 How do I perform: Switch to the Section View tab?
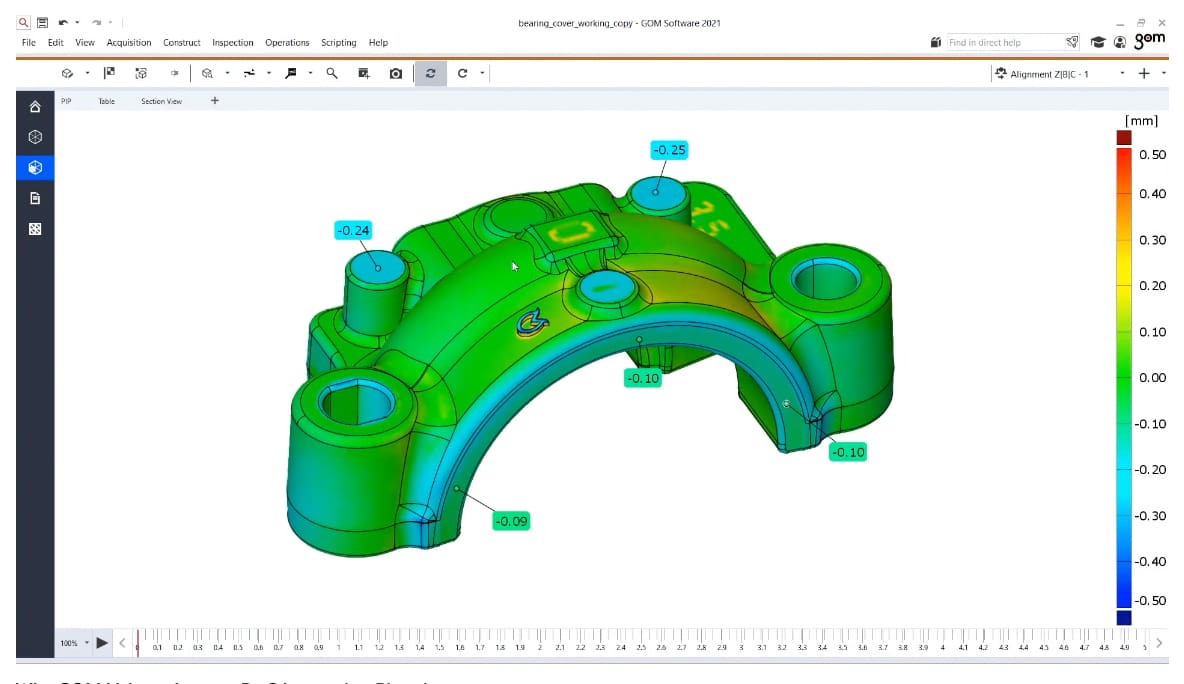click(161, 101)
